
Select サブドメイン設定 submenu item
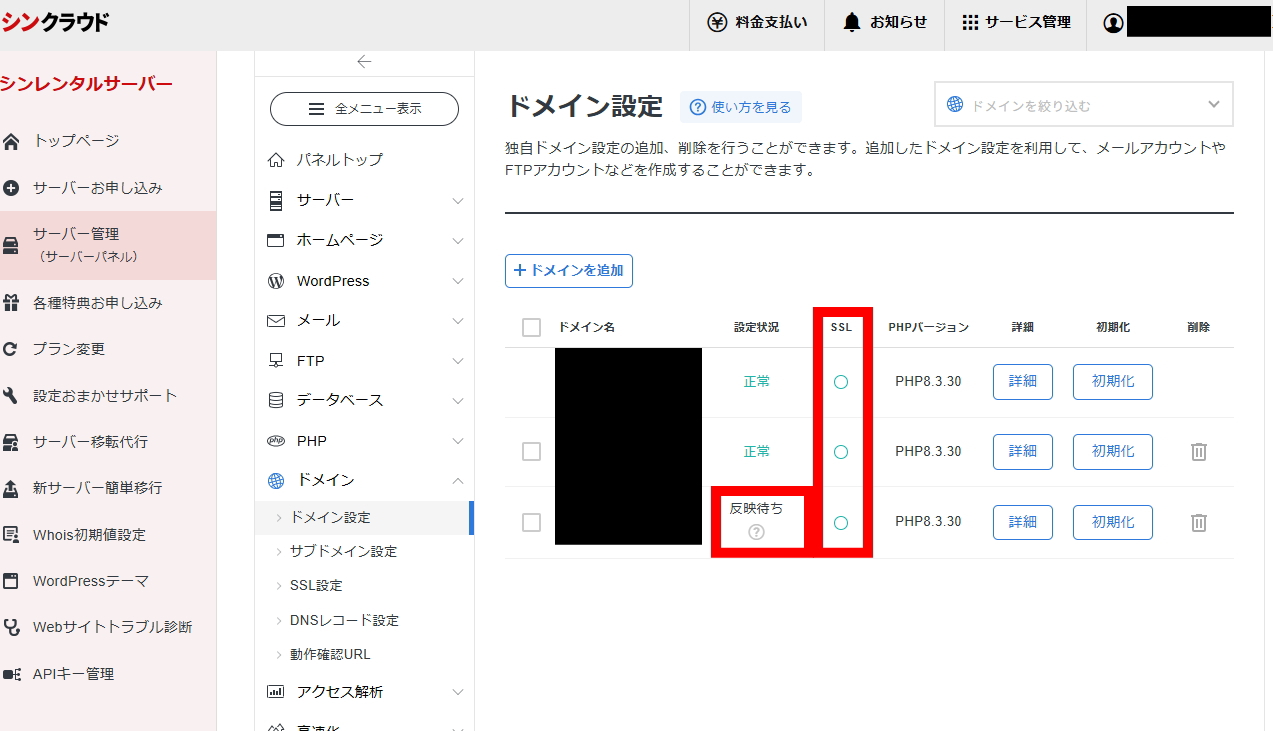click(x=343, y=552)
